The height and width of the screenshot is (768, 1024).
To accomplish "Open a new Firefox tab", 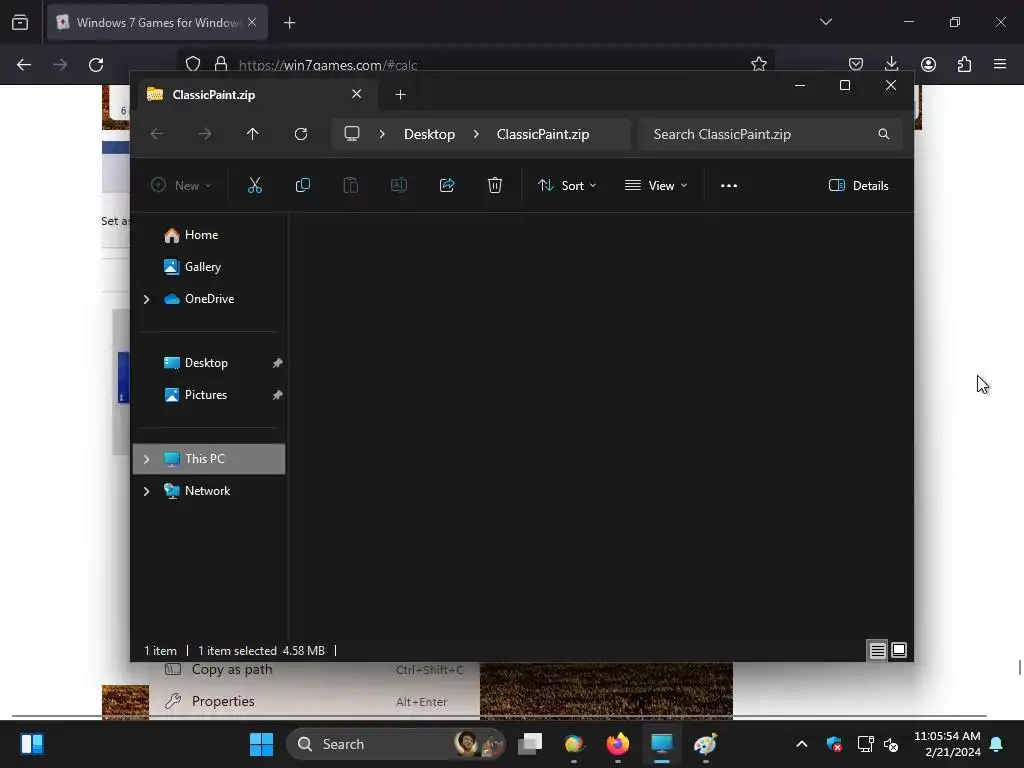I will tap(289, 23).
